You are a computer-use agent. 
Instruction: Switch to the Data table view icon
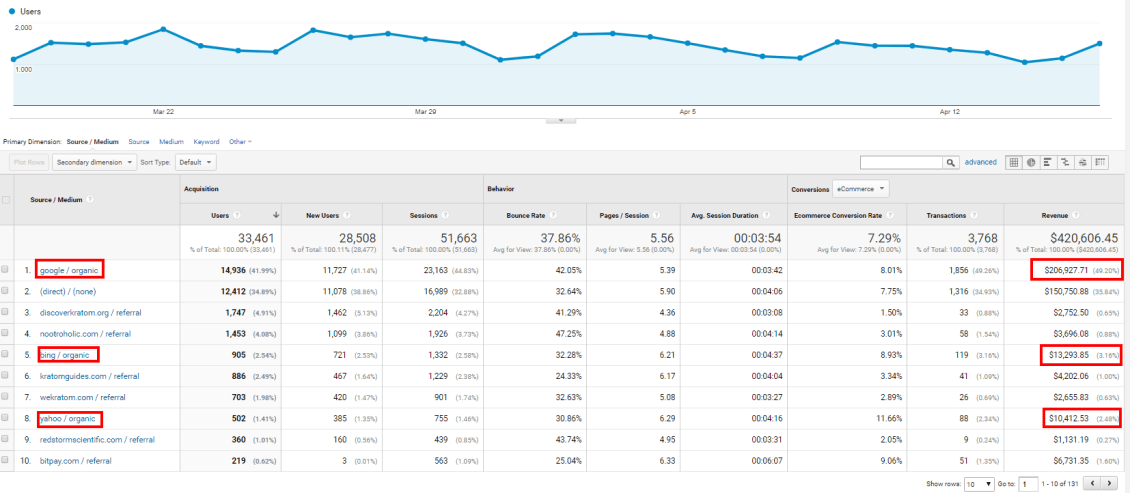tap(1013, 162)
